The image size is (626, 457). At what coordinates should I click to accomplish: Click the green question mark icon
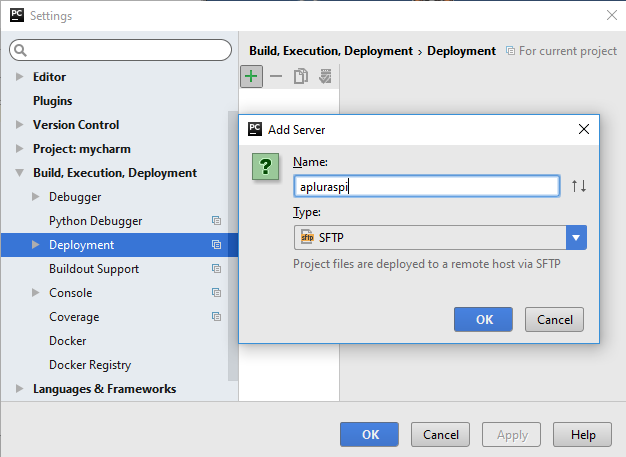[265, 166]
